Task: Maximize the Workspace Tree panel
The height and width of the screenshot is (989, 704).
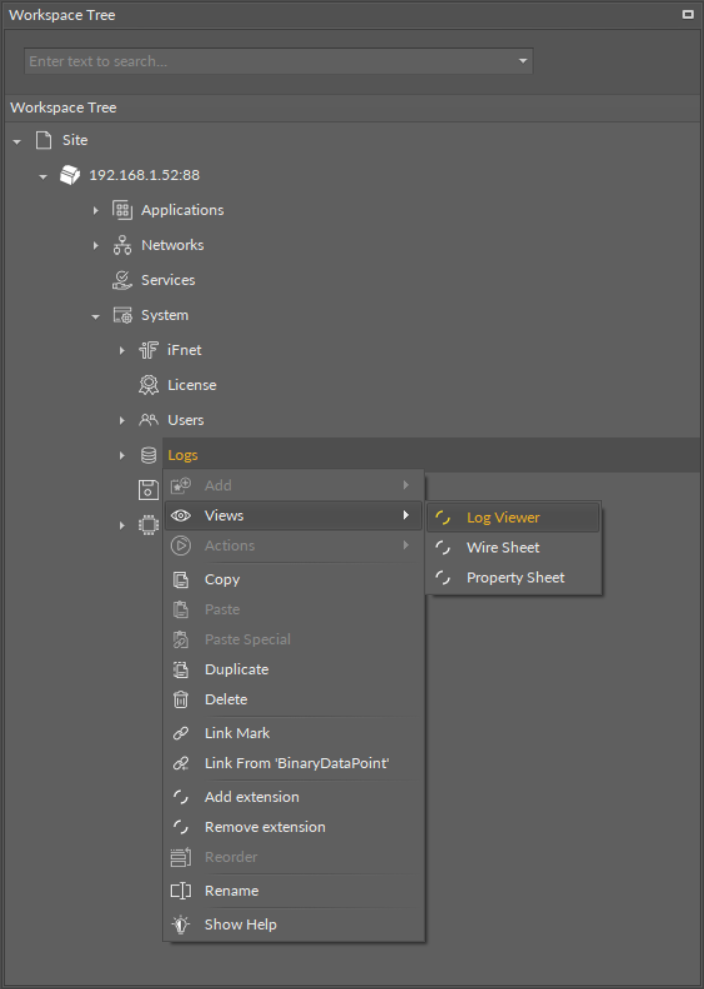Action: click(x=687, y=15)
